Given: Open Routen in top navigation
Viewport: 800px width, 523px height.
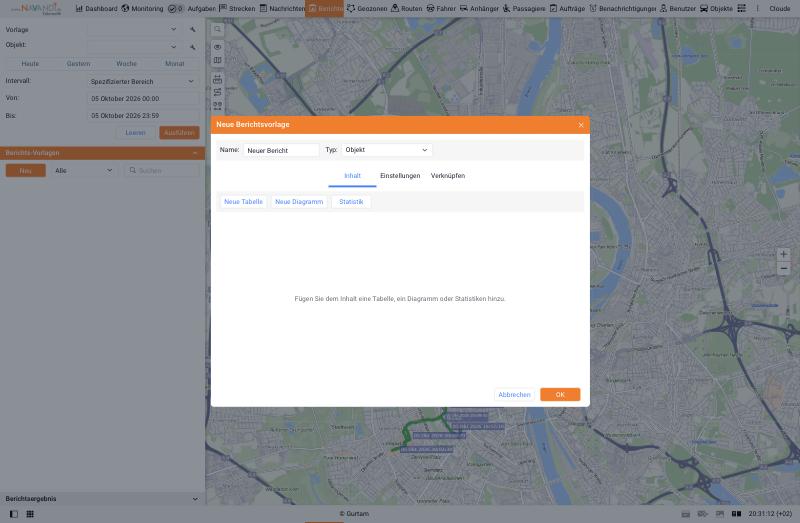Looking at the screenshot, I should tap(406, 9).
